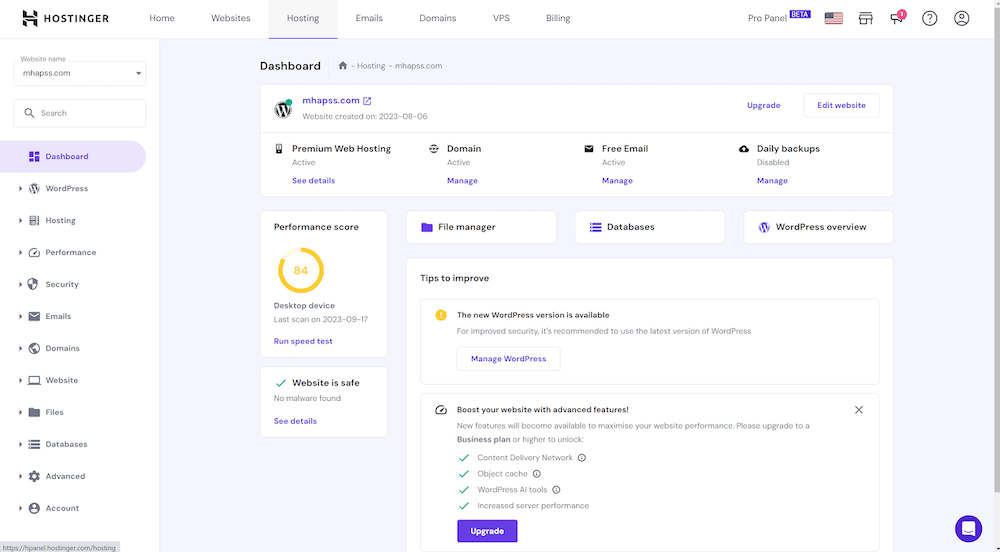Click the File manager folder icon

pyautogui.click(x=427, y=227)
